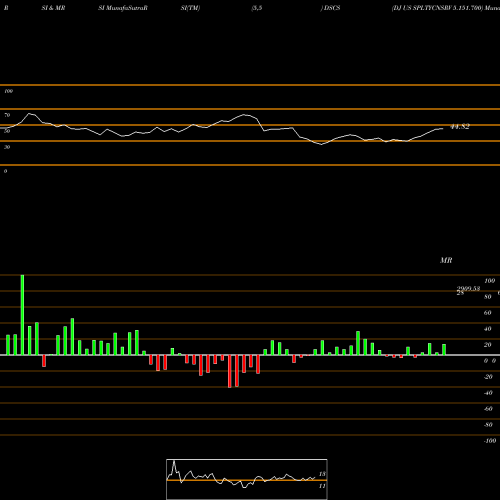
Task: Open the mini overview chart thumbnail
Action: pos(247,479)
